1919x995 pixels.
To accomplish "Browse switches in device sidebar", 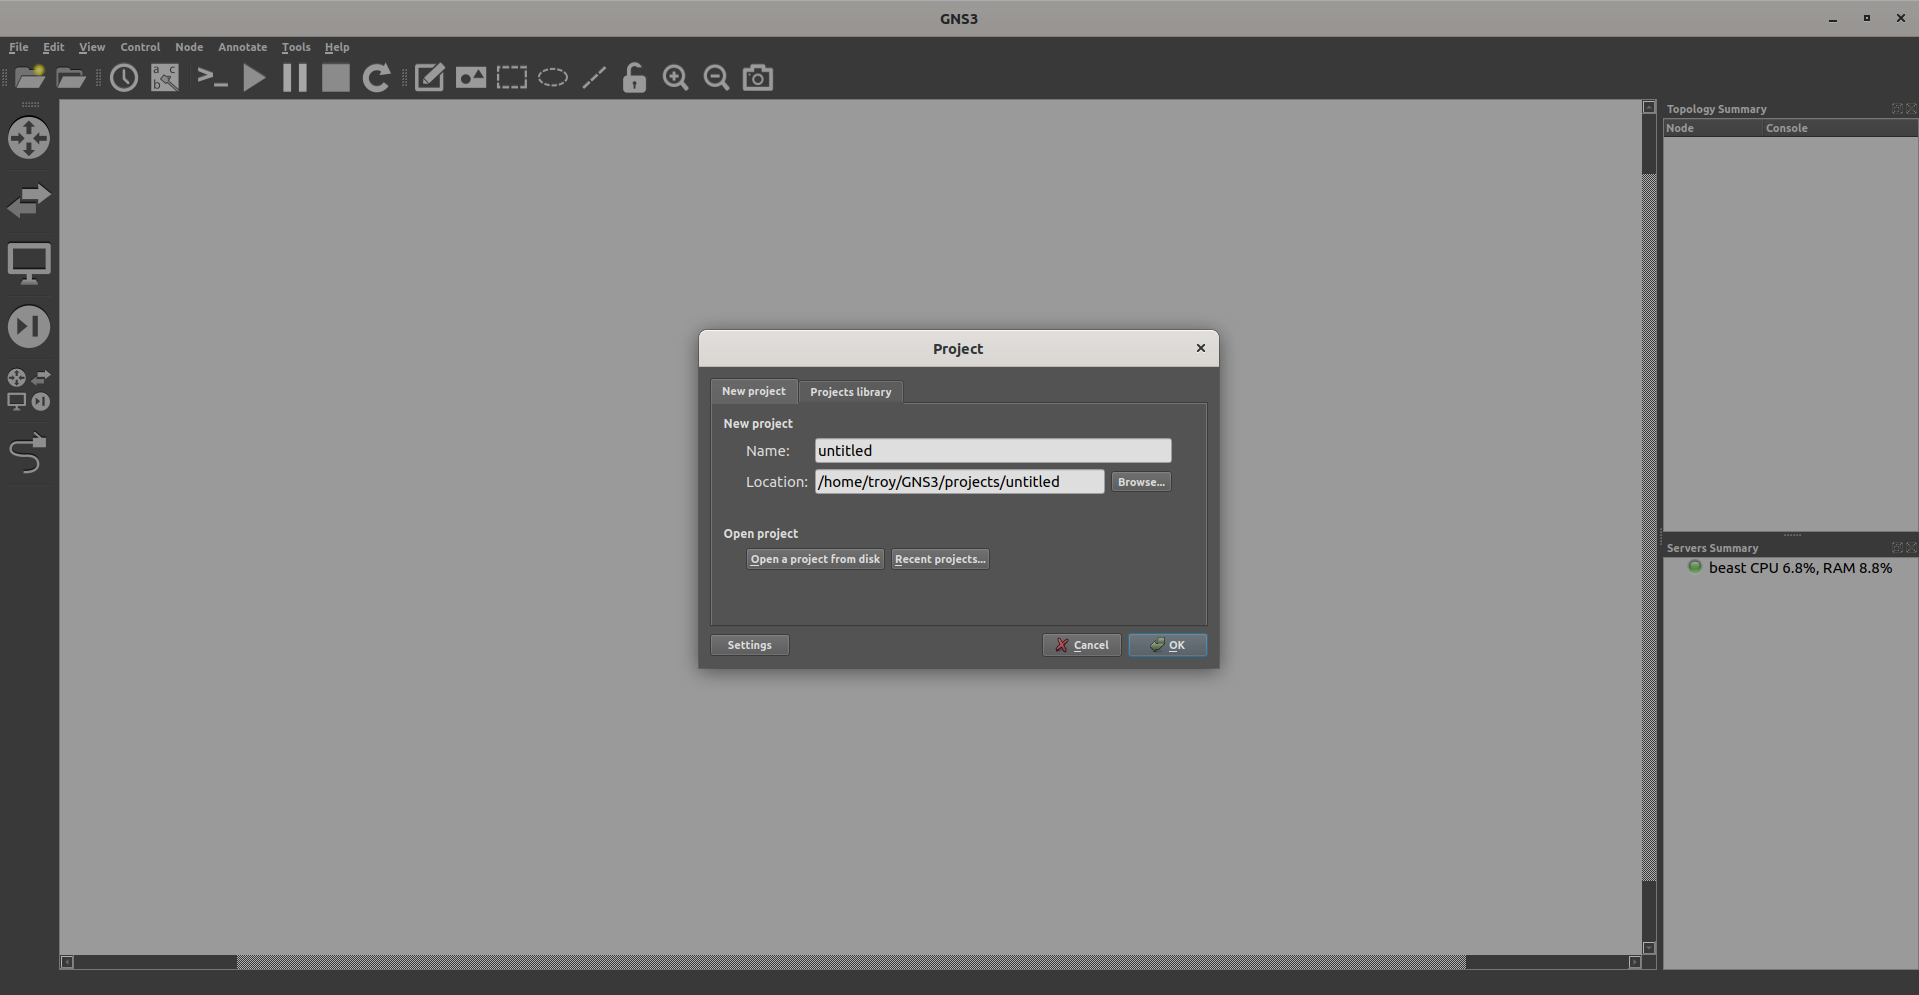I will [29, 201].
